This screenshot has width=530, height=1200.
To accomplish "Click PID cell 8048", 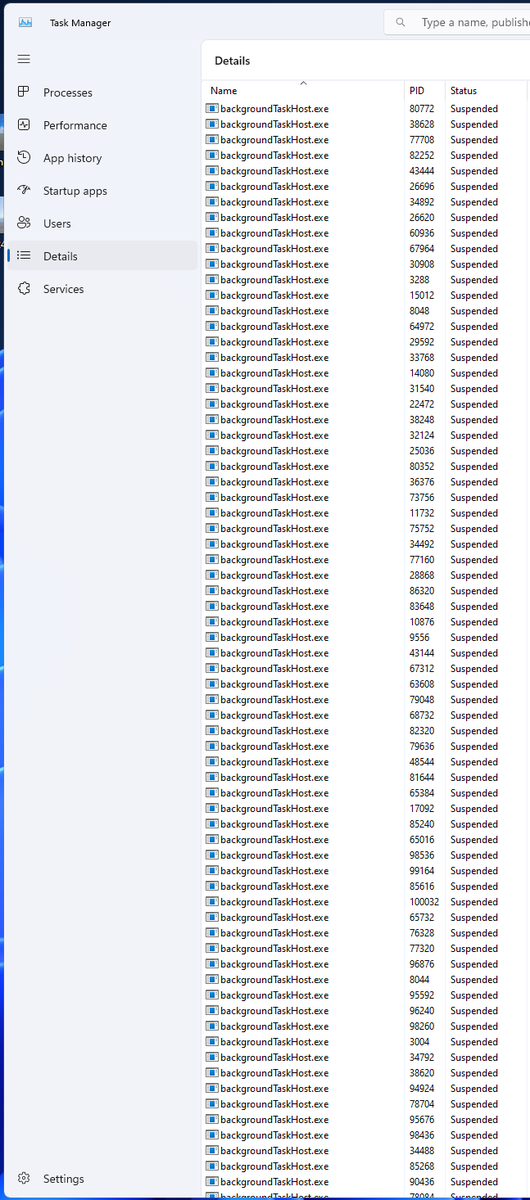I will point(419,311).
